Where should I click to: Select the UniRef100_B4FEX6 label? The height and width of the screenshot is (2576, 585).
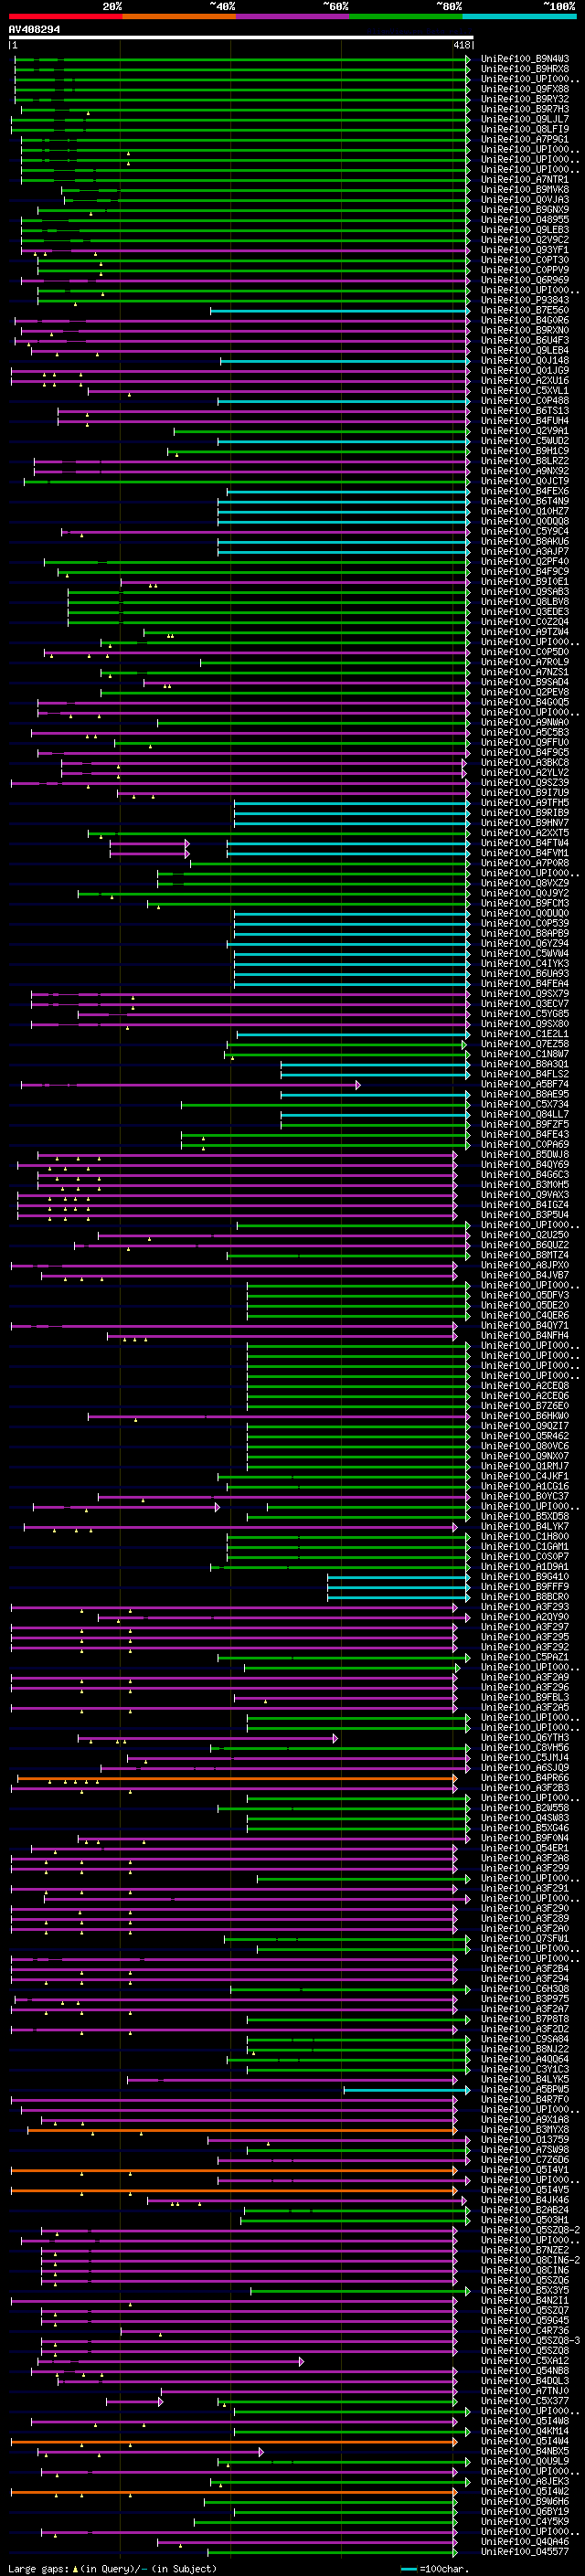[x=525, y=491]
